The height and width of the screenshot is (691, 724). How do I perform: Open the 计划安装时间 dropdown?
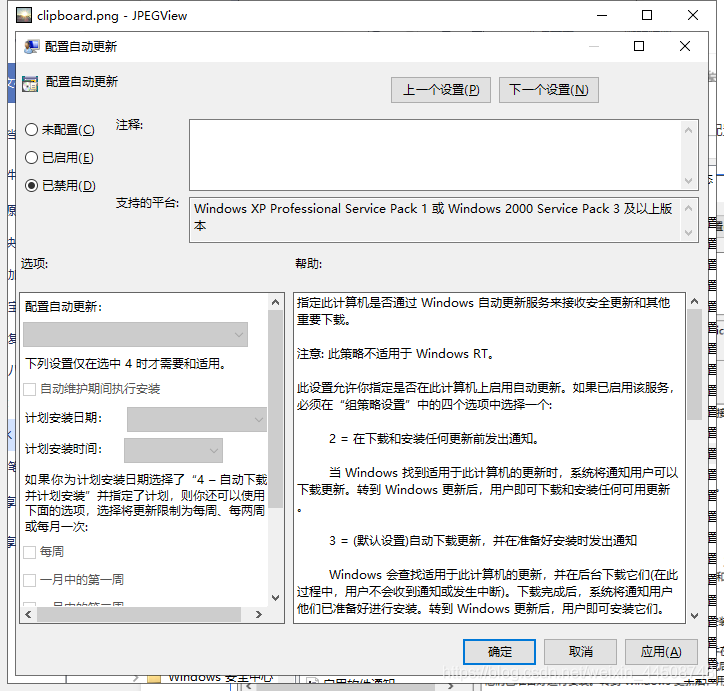(x=173, y=450)
